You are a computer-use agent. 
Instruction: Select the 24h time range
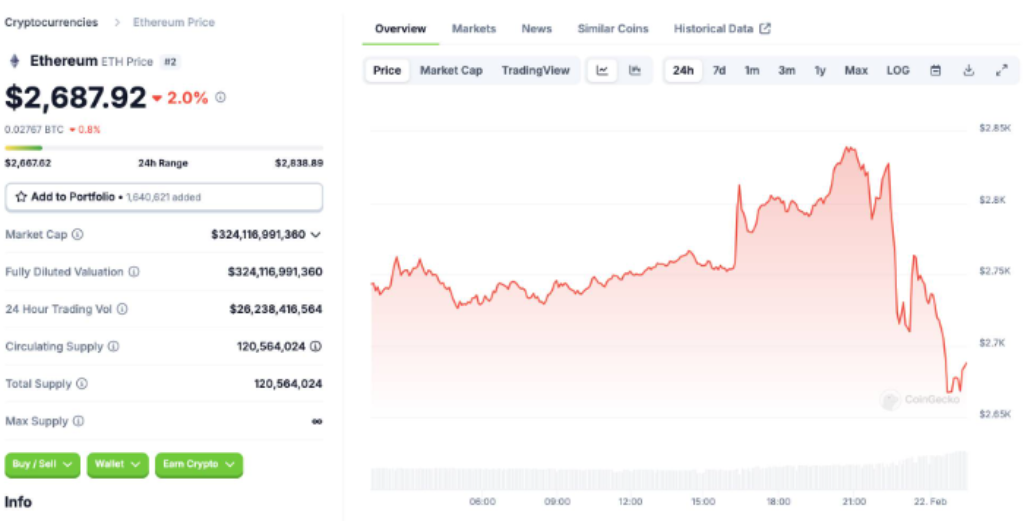(x=683, y=70)
